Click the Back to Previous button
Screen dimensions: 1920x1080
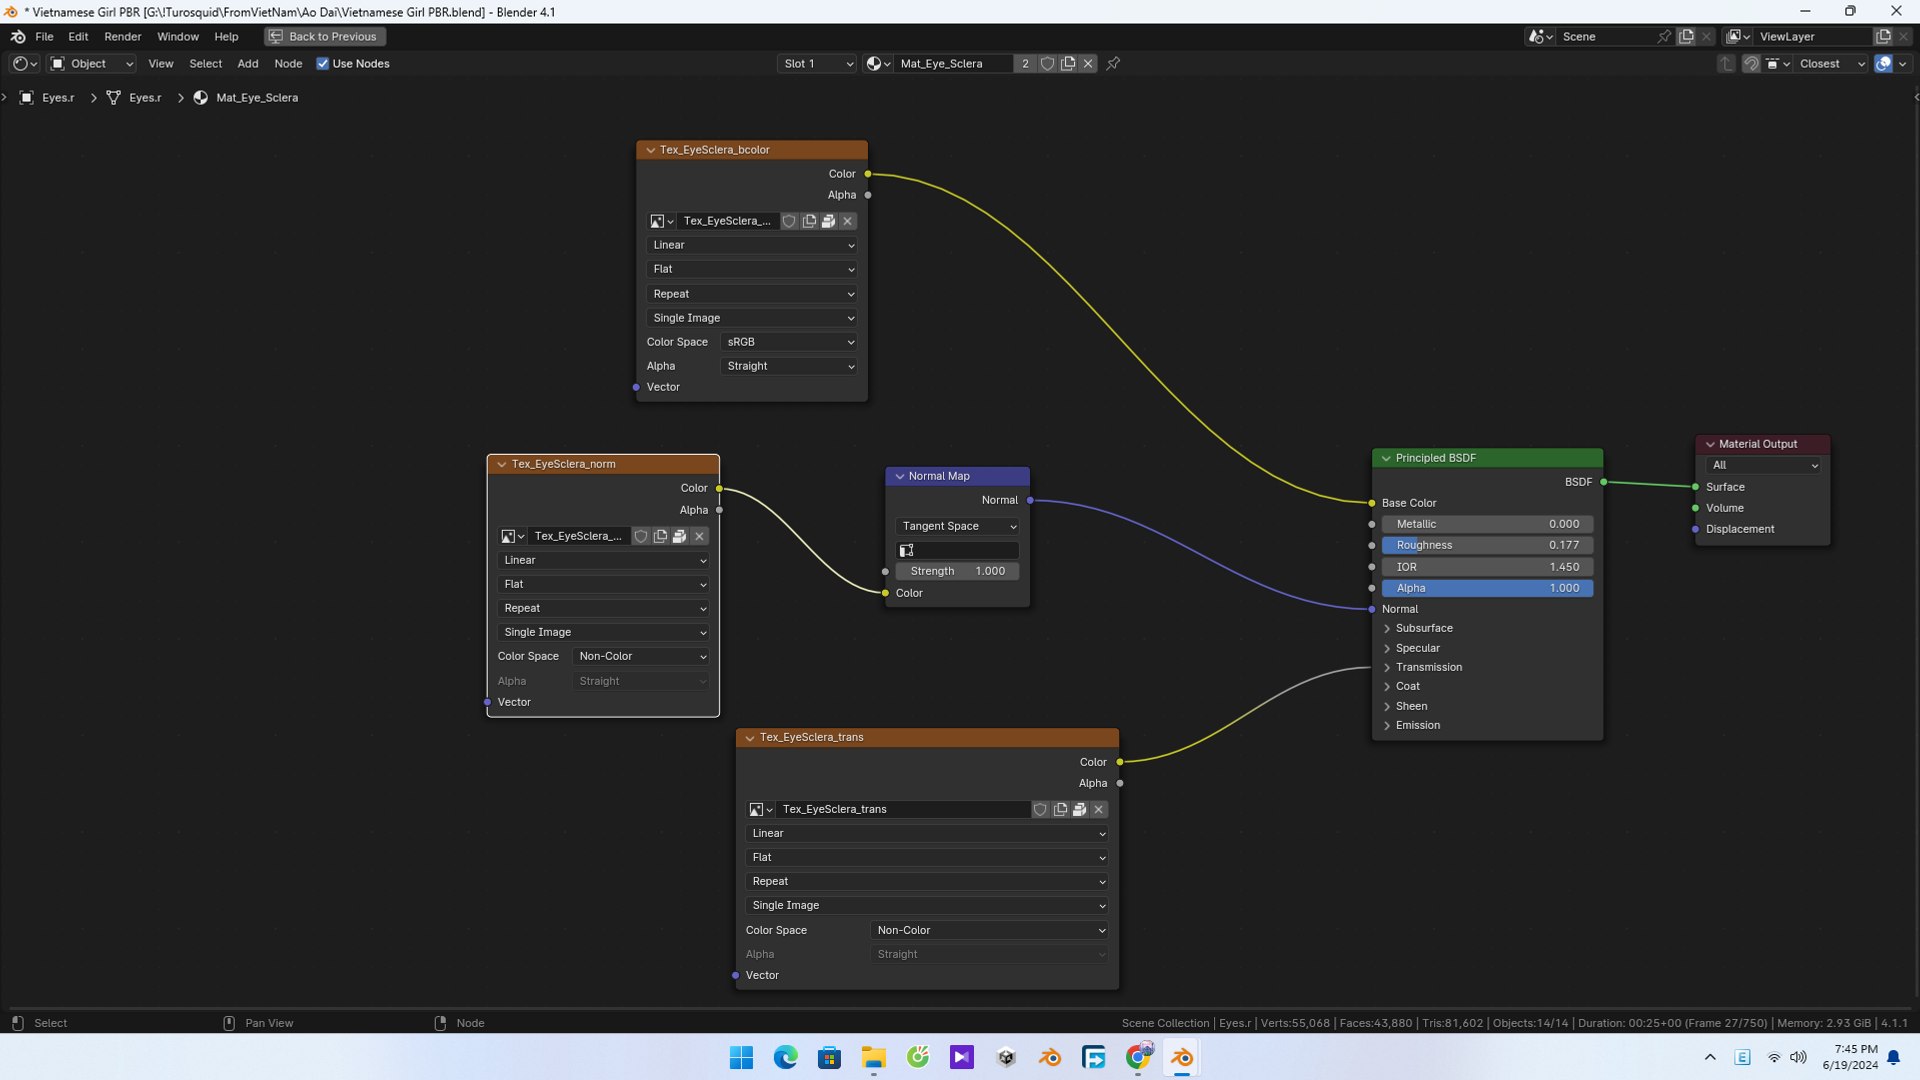coord(325,36)
